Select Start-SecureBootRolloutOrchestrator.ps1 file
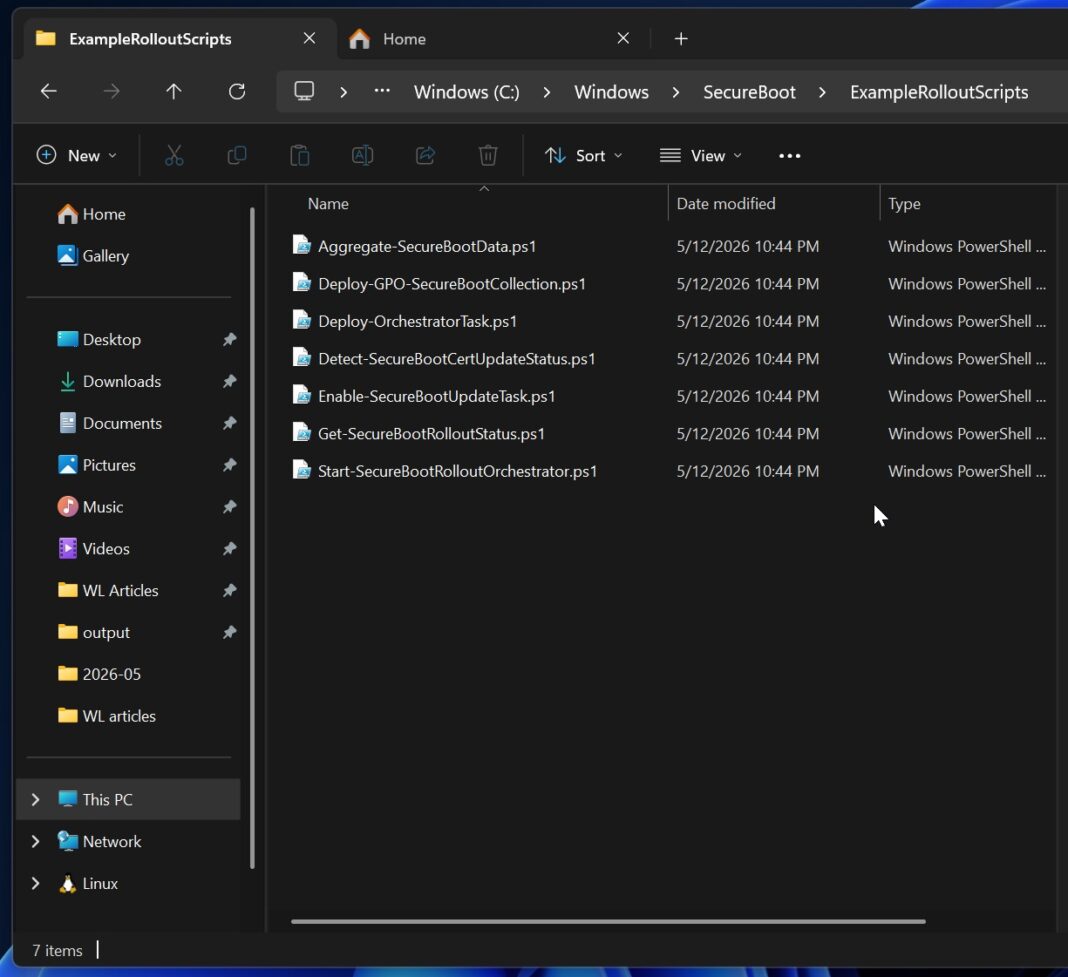This screenshot has width=1068, height=977. coord(457,471)
